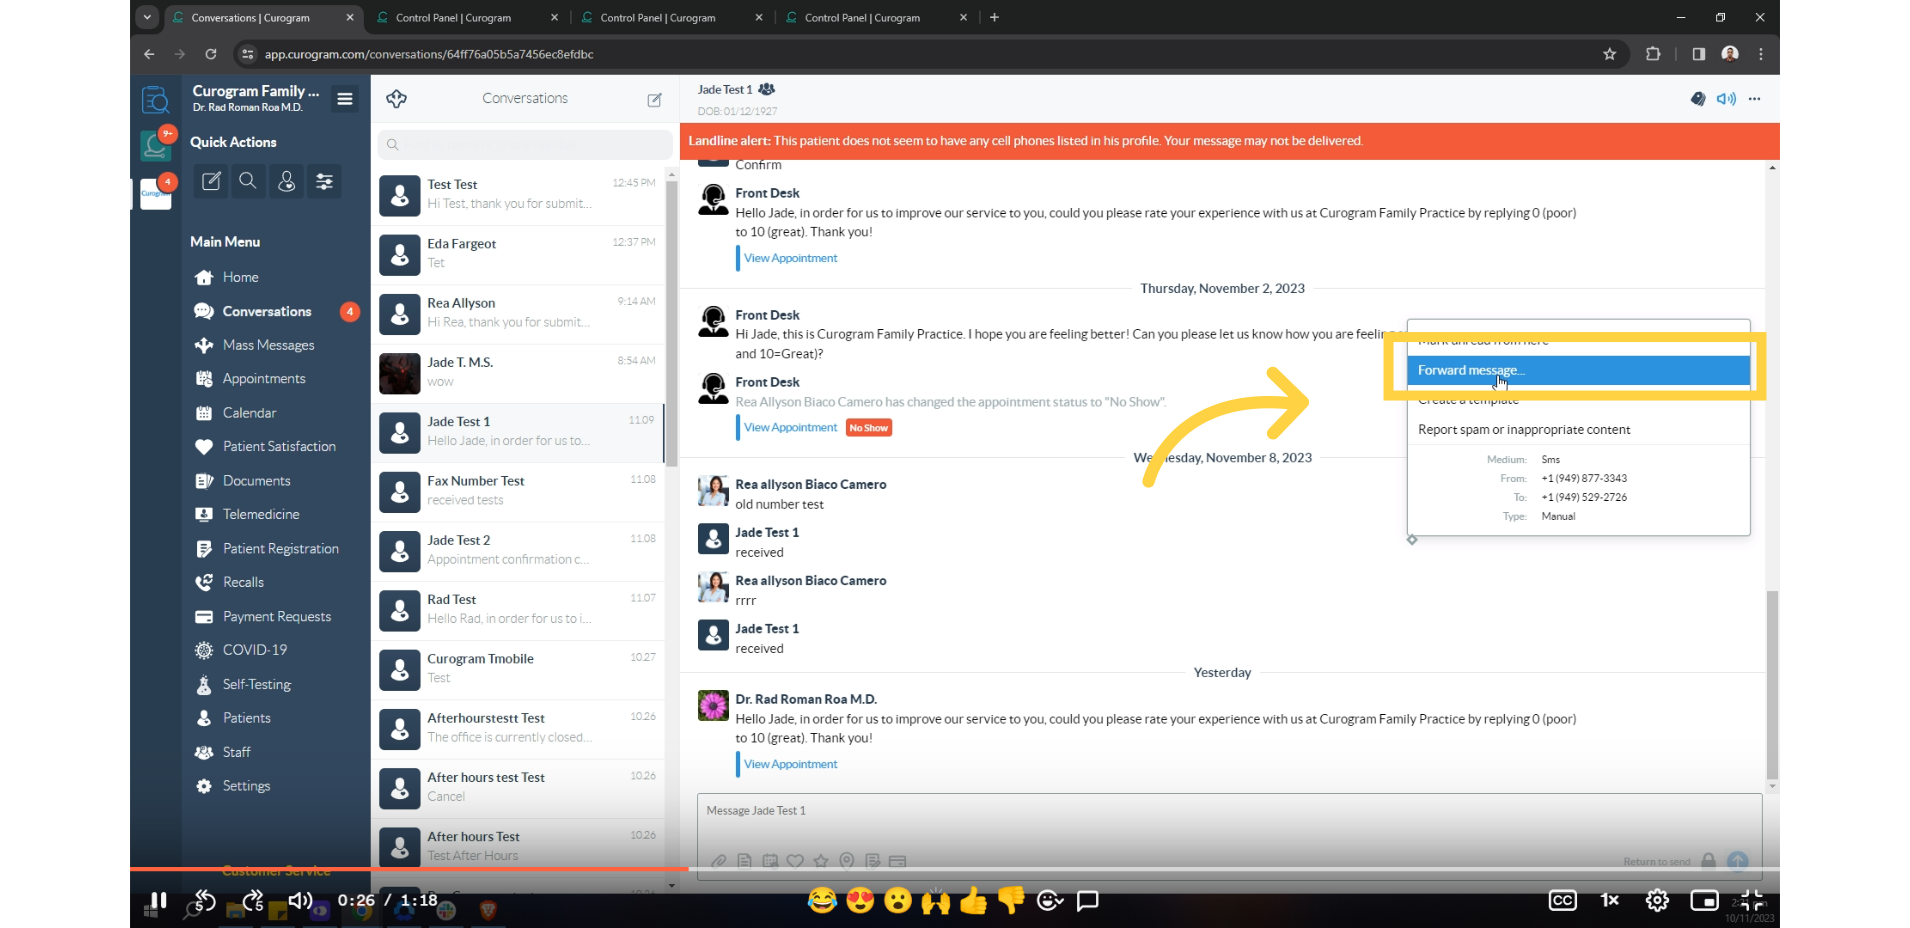
Task: Exit fullscreen mode
Action: pos(1752,900)
